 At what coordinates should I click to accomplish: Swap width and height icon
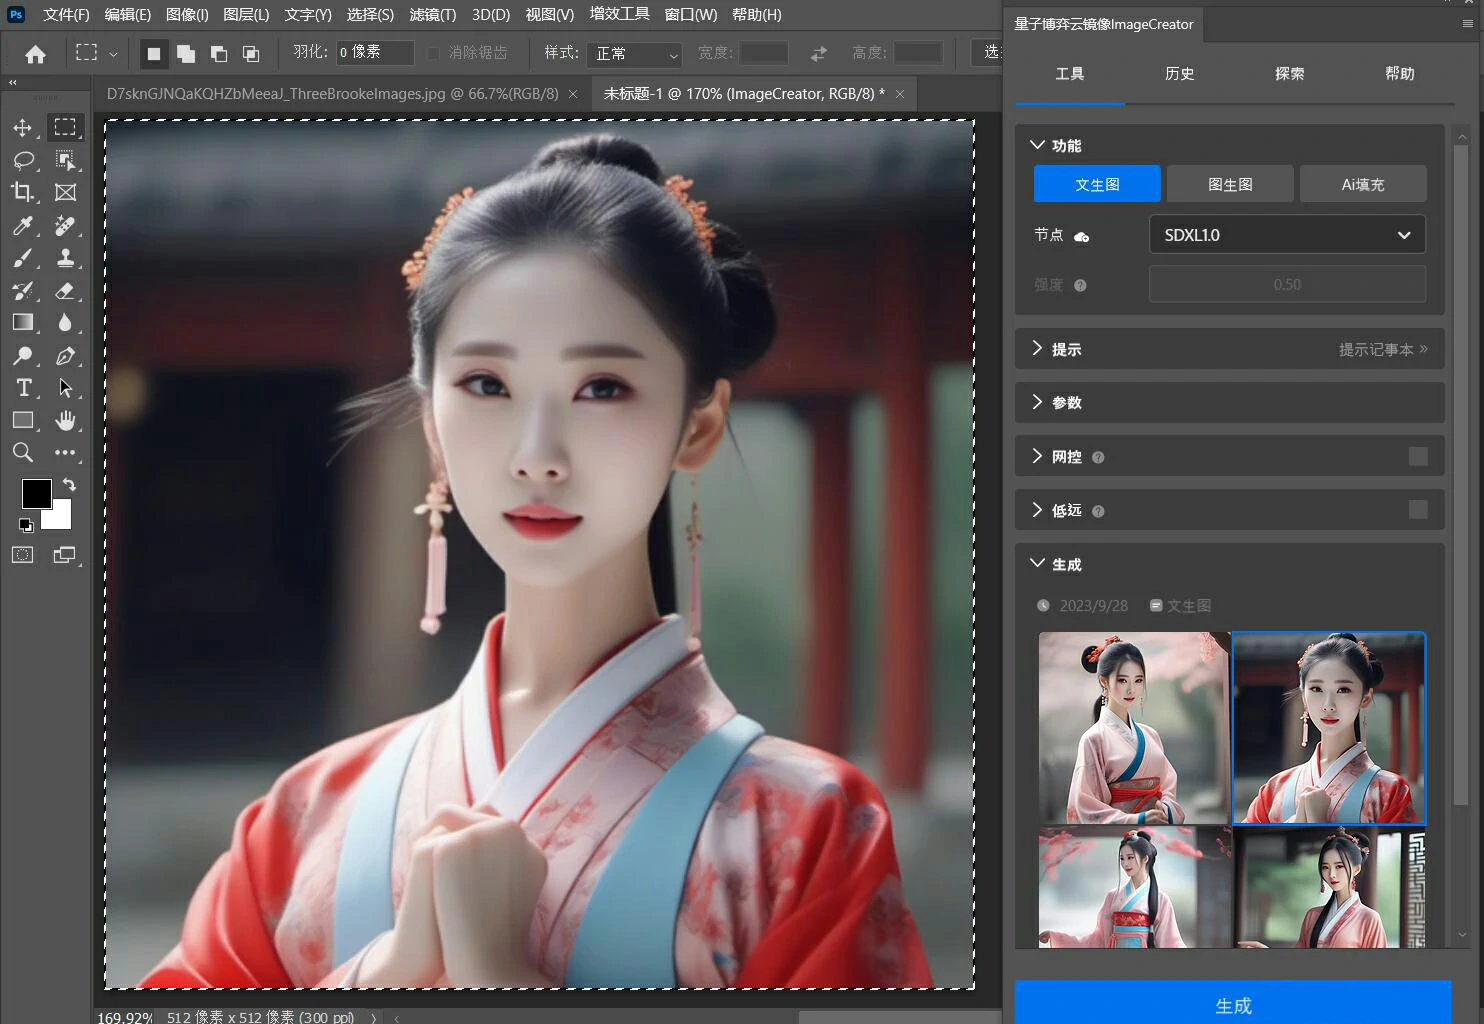(819, 53)
